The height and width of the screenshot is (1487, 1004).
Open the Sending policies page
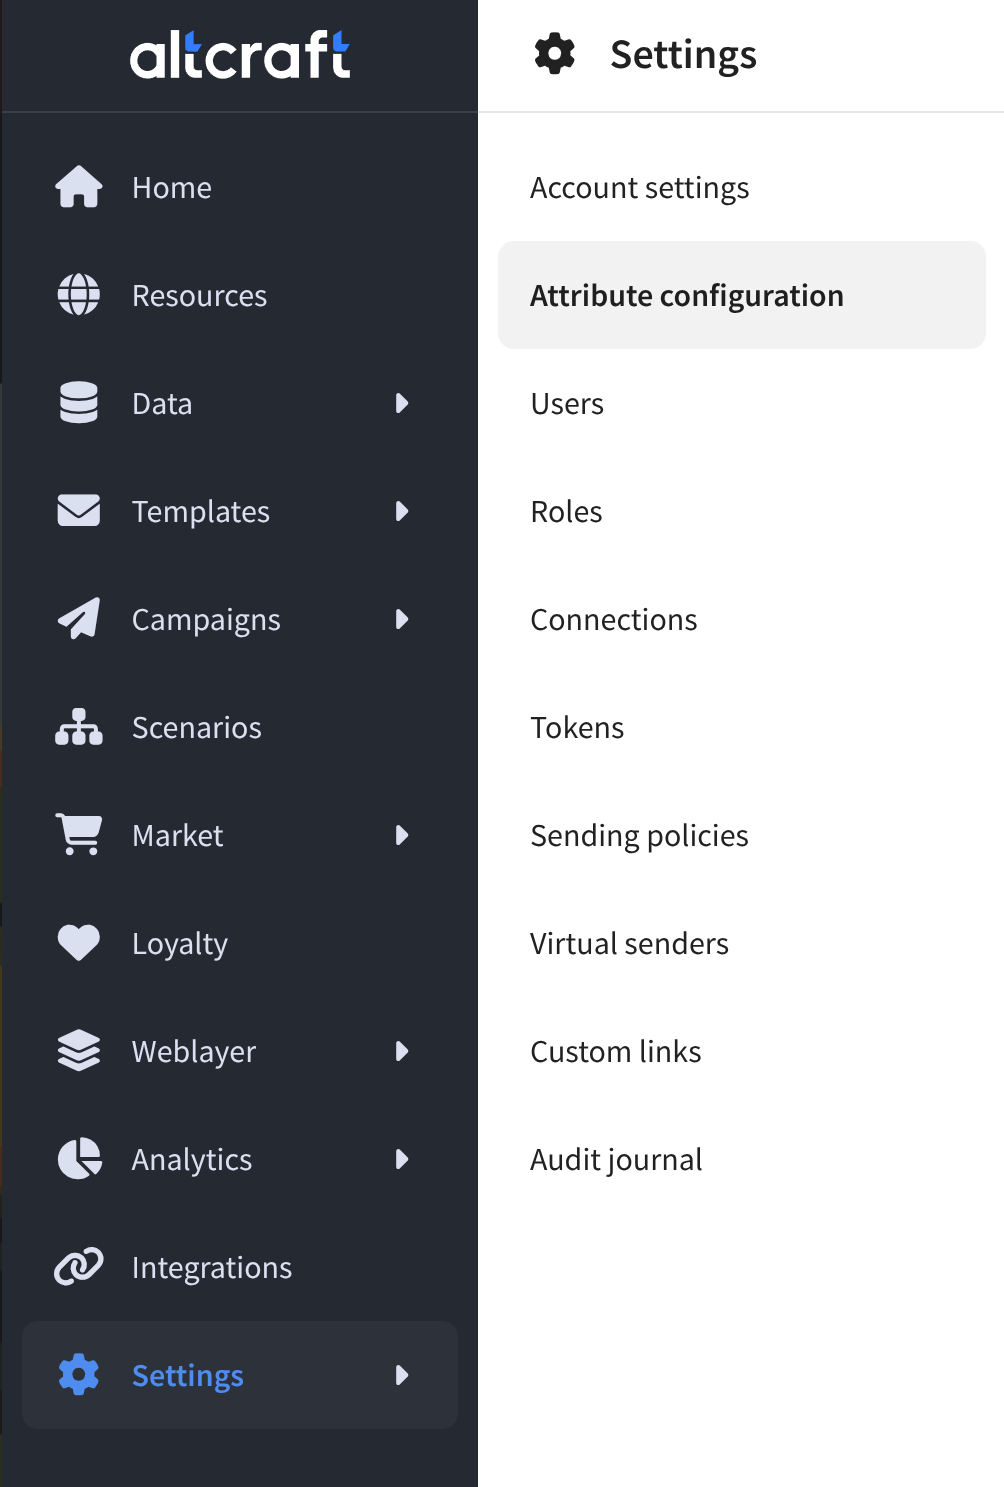(639, 836)
